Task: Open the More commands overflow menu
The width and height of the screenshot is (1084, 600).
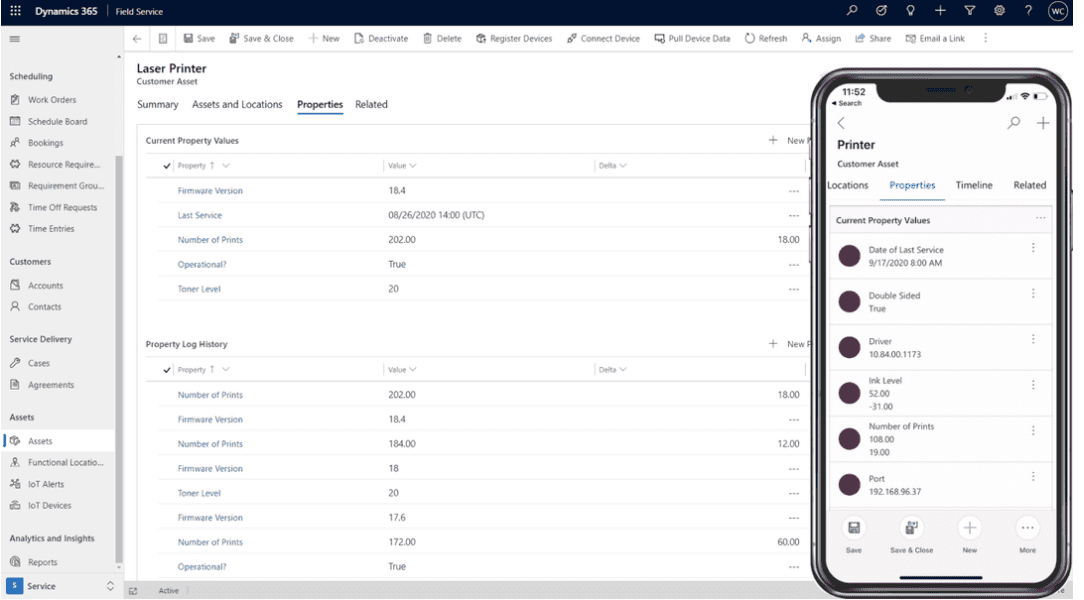Action: pos(986,38)
